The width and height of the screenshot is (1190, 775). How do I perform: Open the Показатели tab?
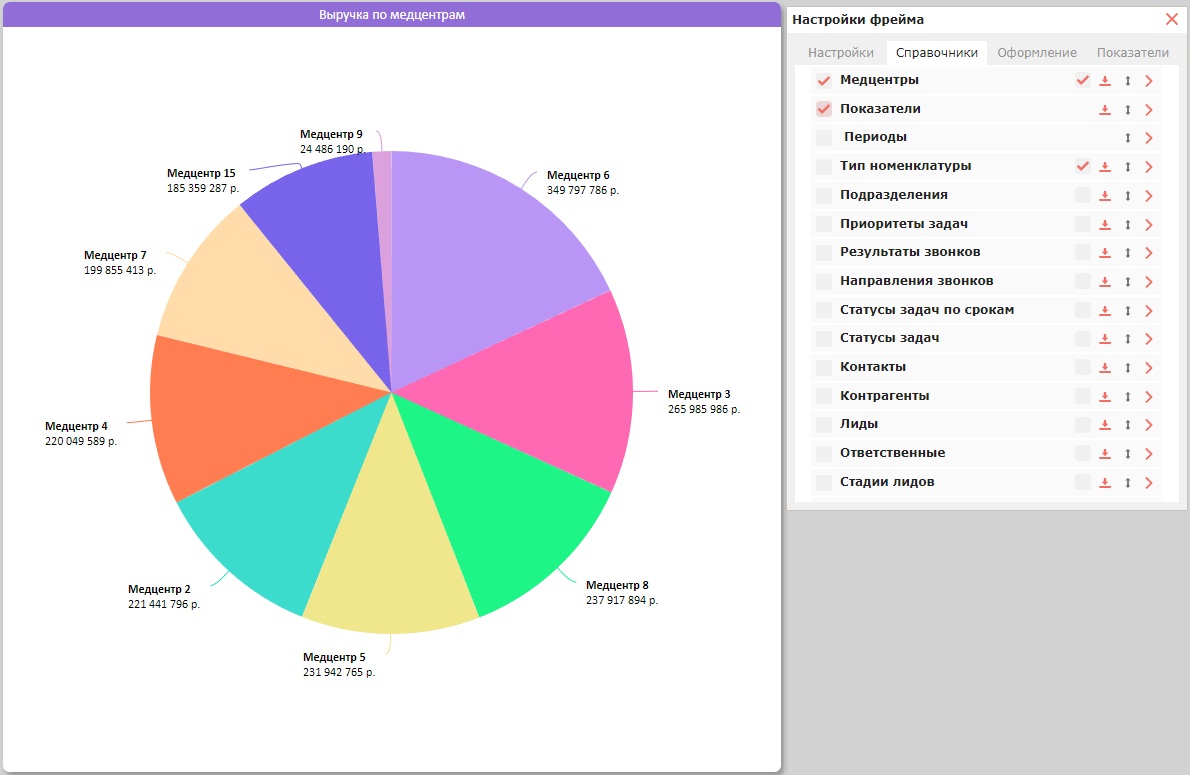(1132, 52)
